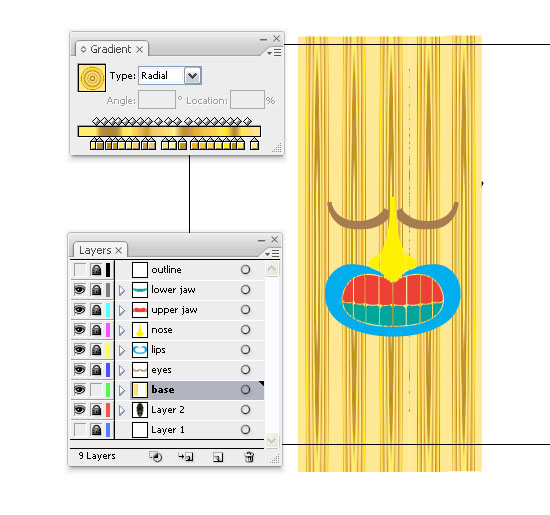The image size is (550, 515).
Task: Click the target circle of upper jaw layer
Action: tap(246, 309)
